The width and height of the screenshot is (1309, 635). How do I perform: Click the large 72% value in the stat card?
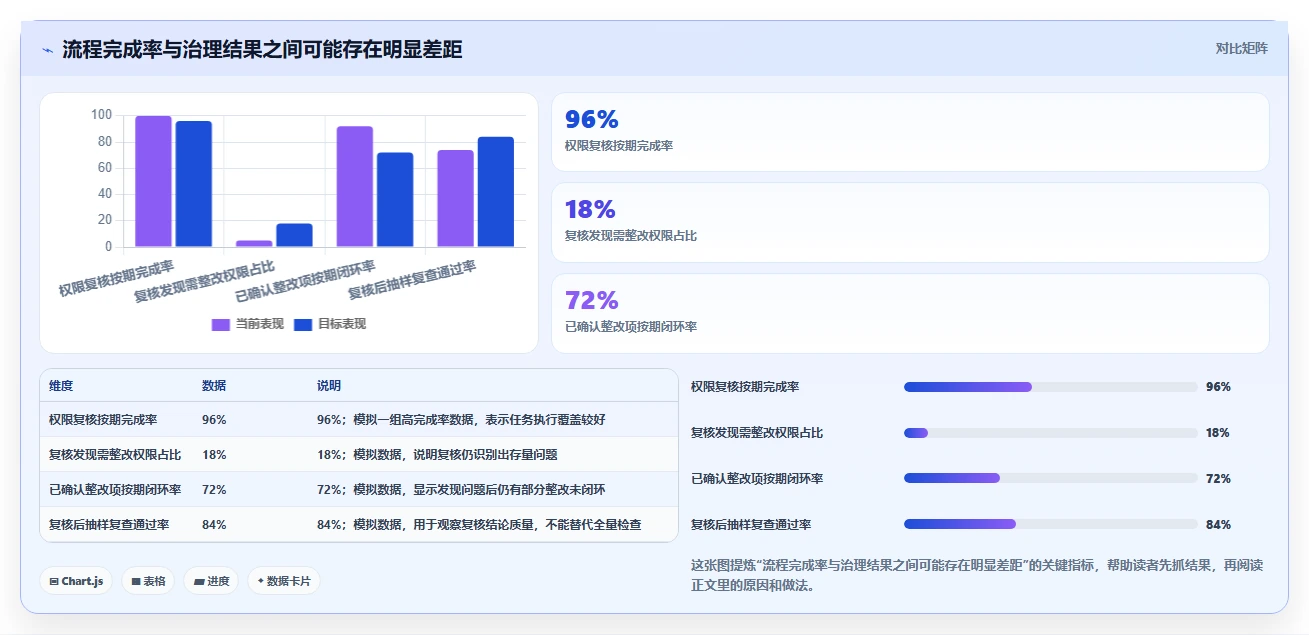click(x=592, y=300)
